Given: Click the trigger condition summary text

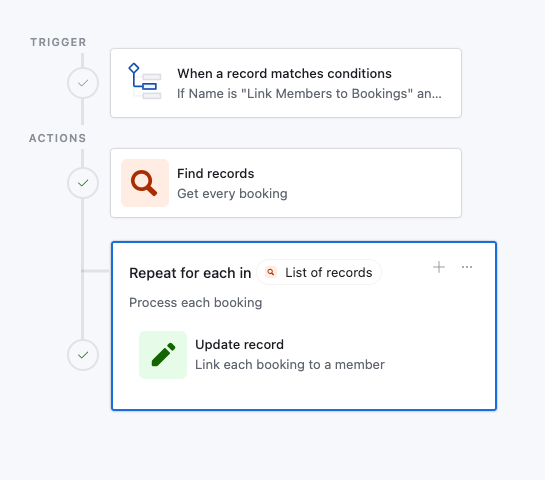Looking at the screenshot, I should click(x=309, y=94).
